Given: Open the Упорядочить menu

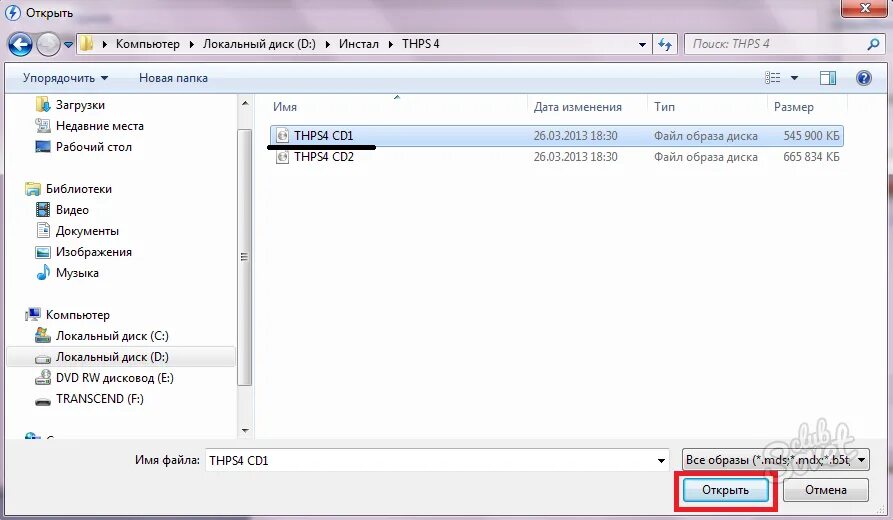Looking at the screenshot, I should [x=65, y=78].
